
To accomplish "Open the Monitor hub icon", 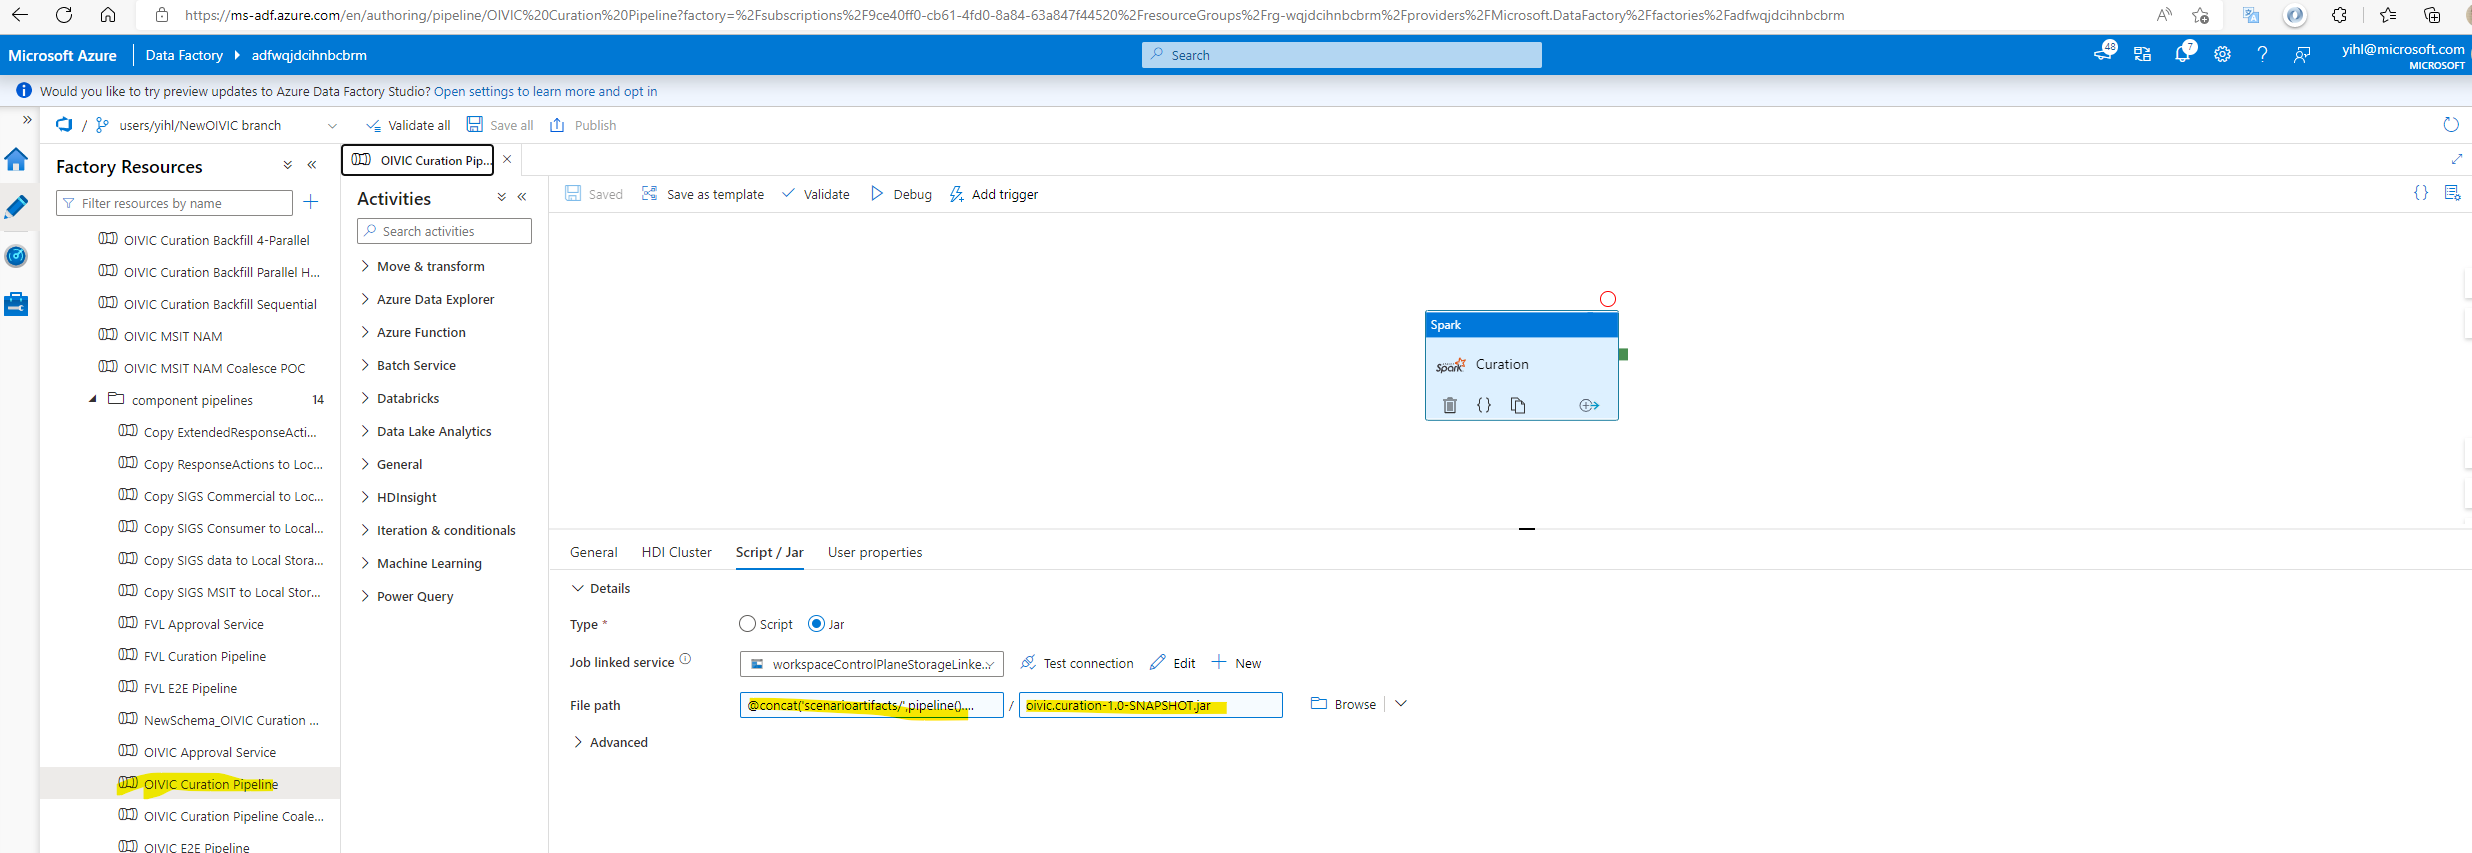I will [x=16, y=256].
